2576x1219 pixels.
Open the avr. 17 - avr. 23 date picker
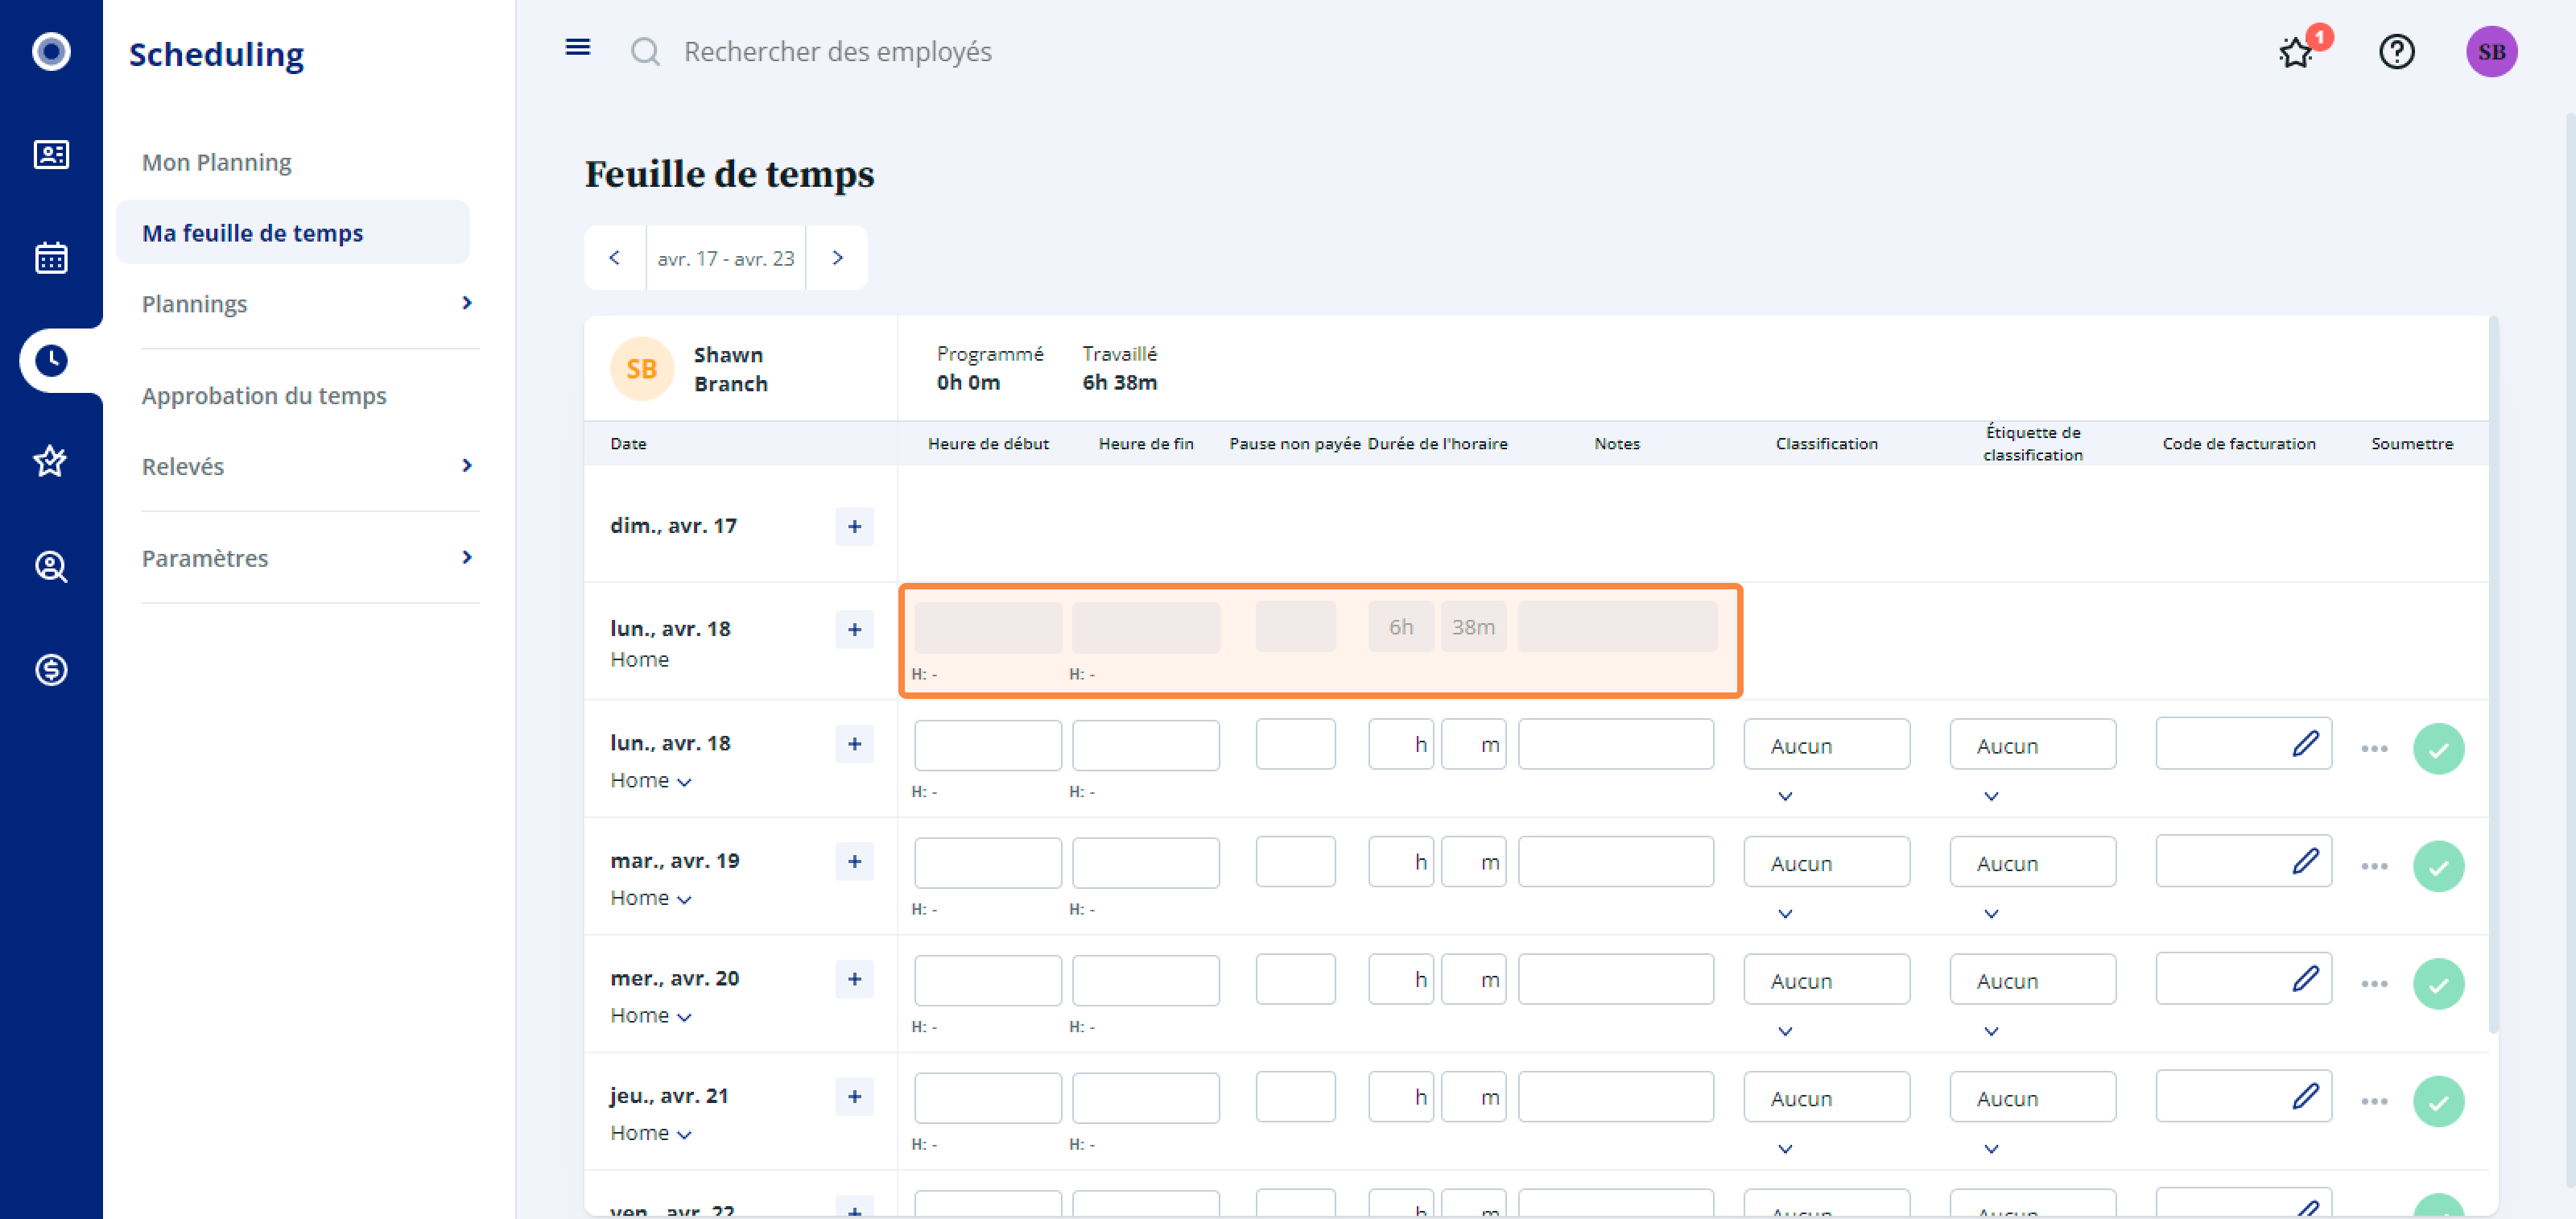[725, 258]
